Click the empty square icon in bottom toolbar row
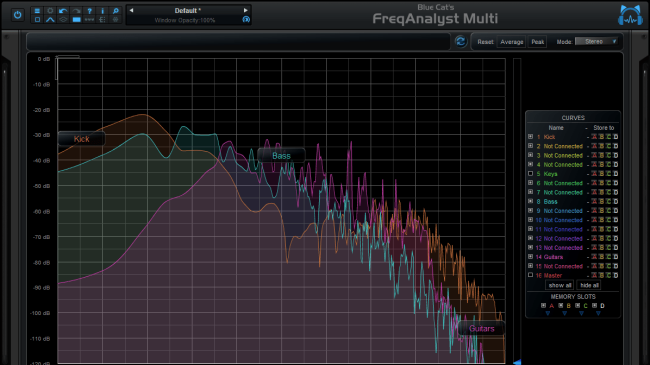The width and height of the screenshot is (650, 365). (37, 19)
